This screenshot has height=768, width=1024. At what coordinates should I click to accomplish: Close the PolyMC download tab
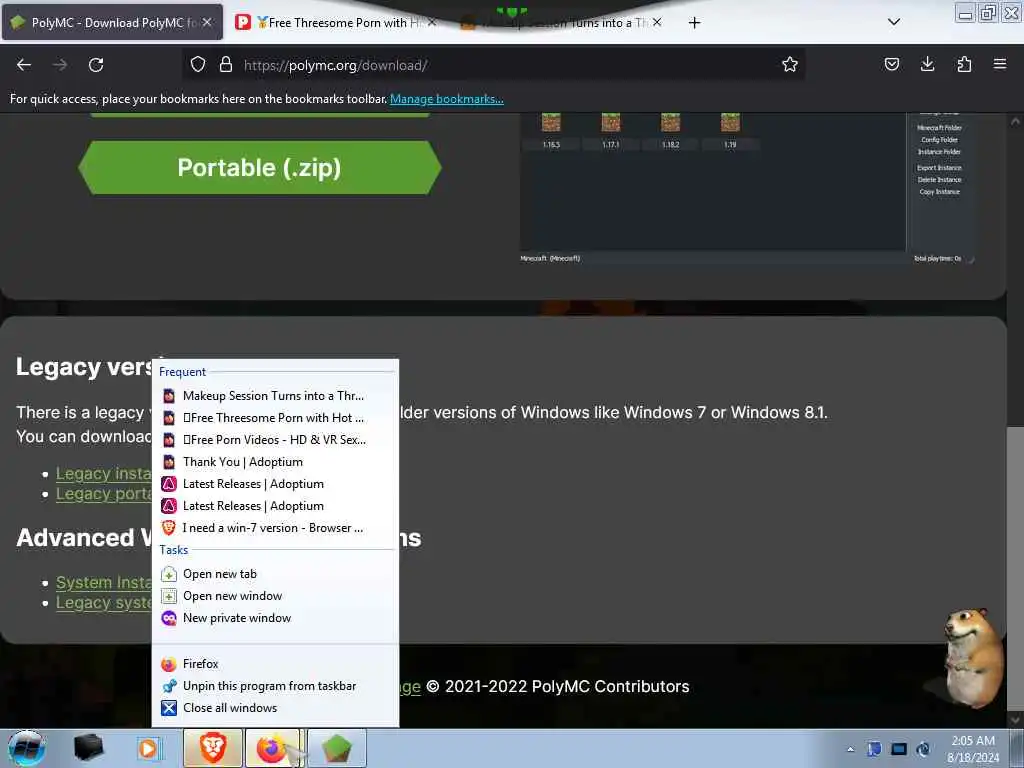coord(207,22)
